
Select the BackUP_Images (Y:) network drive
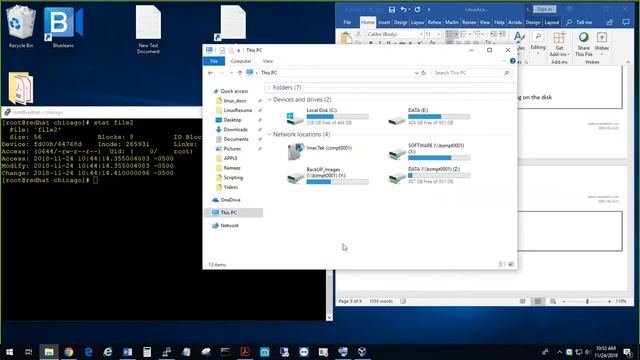327,176
